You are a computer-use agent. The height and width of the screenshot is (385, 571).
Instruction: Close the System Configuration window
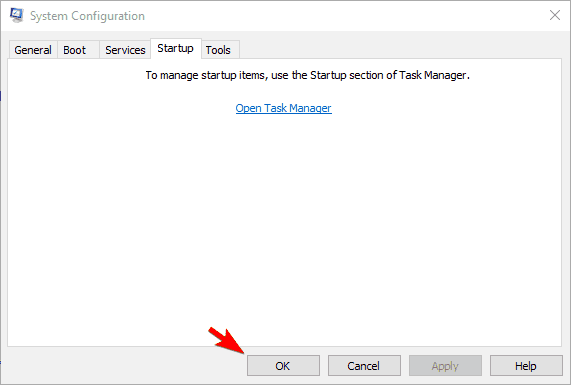click(x=555, y=15)
